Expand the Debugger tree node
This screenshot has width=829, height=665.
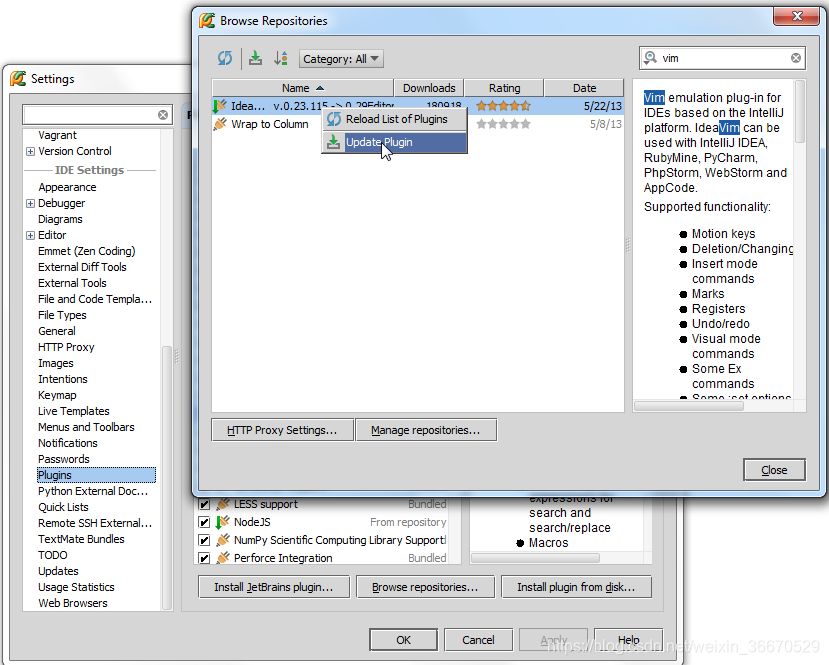pyautogui.click(x=31, y=204)
